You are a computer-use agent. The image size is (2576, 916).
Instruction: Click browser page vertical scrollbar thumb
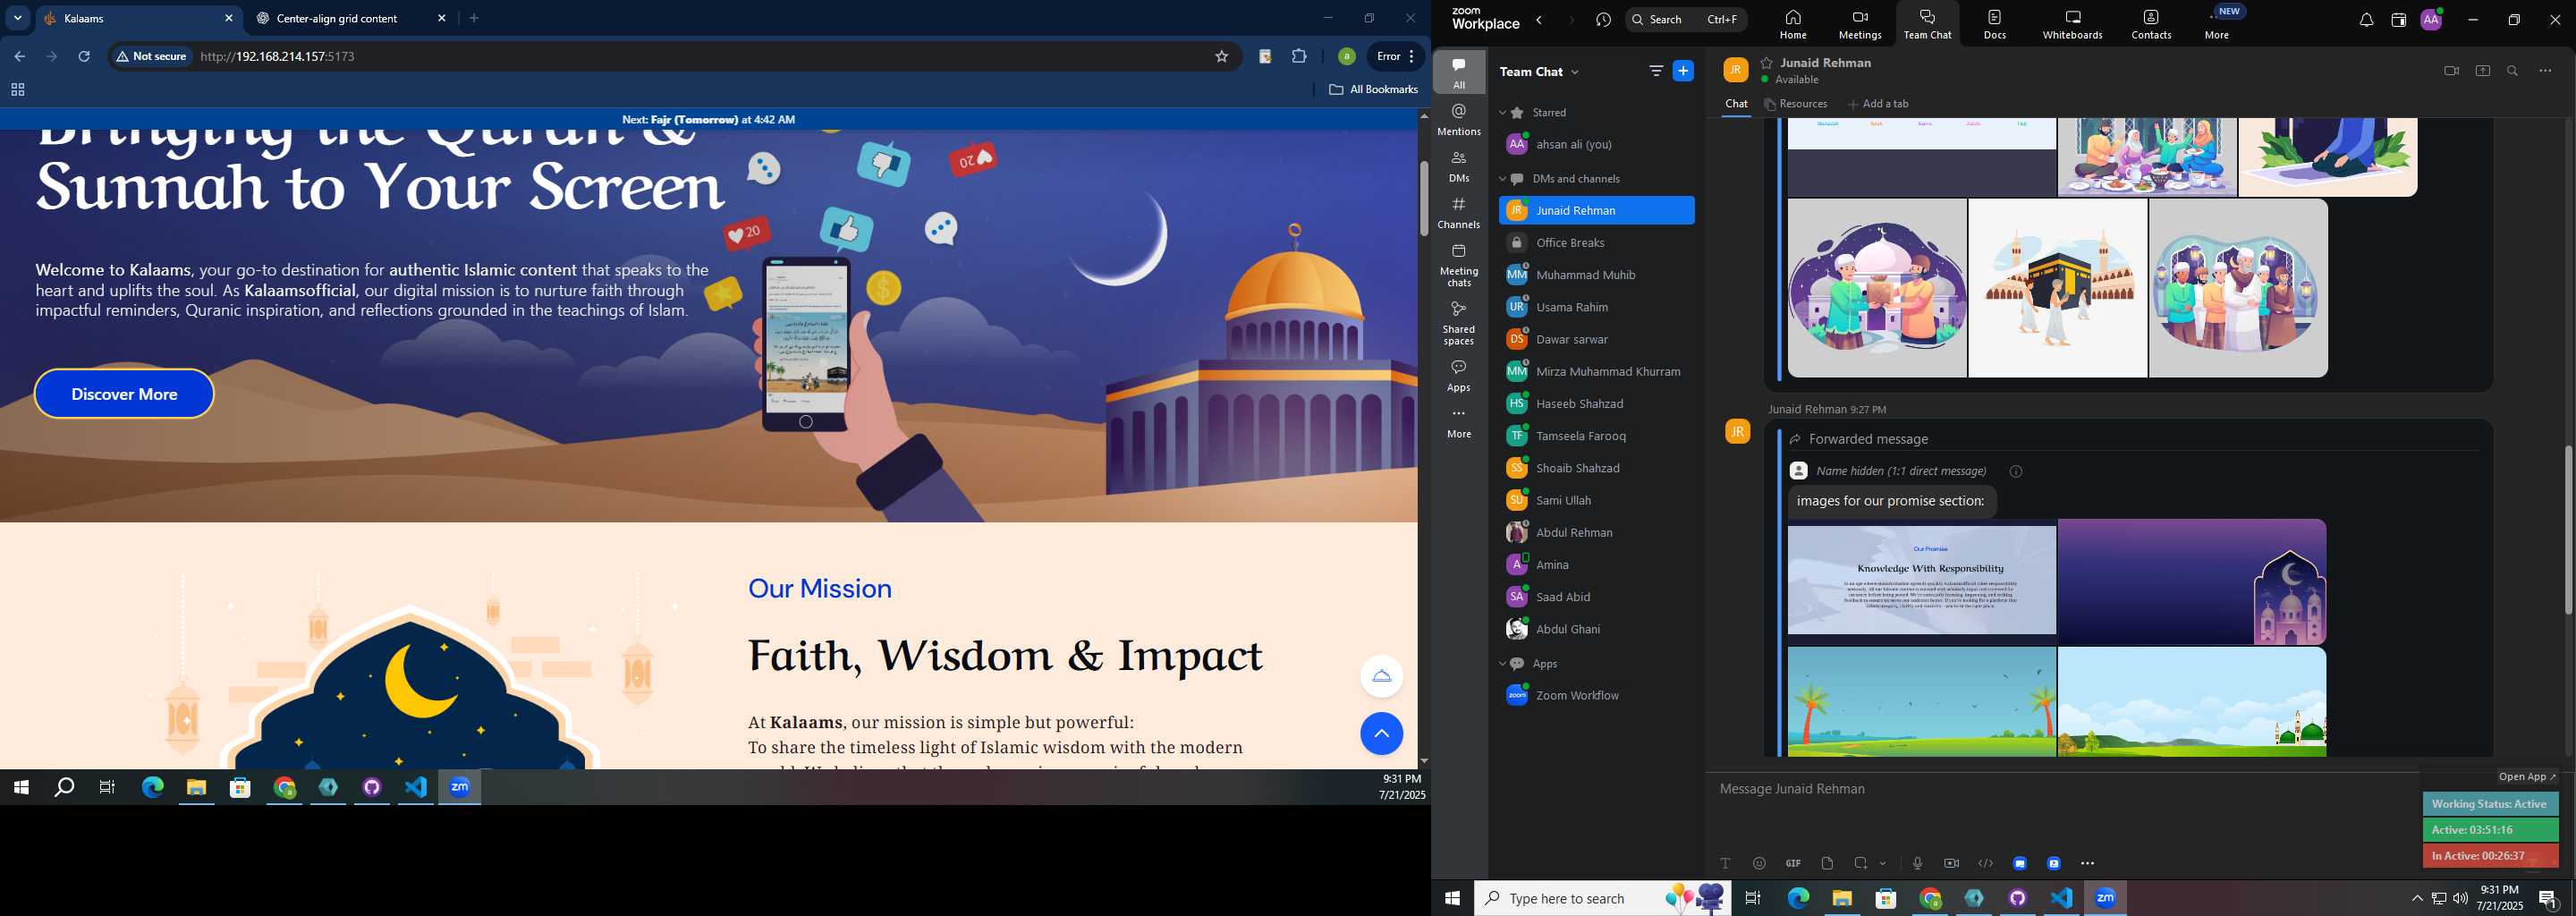coord(1423,198)
